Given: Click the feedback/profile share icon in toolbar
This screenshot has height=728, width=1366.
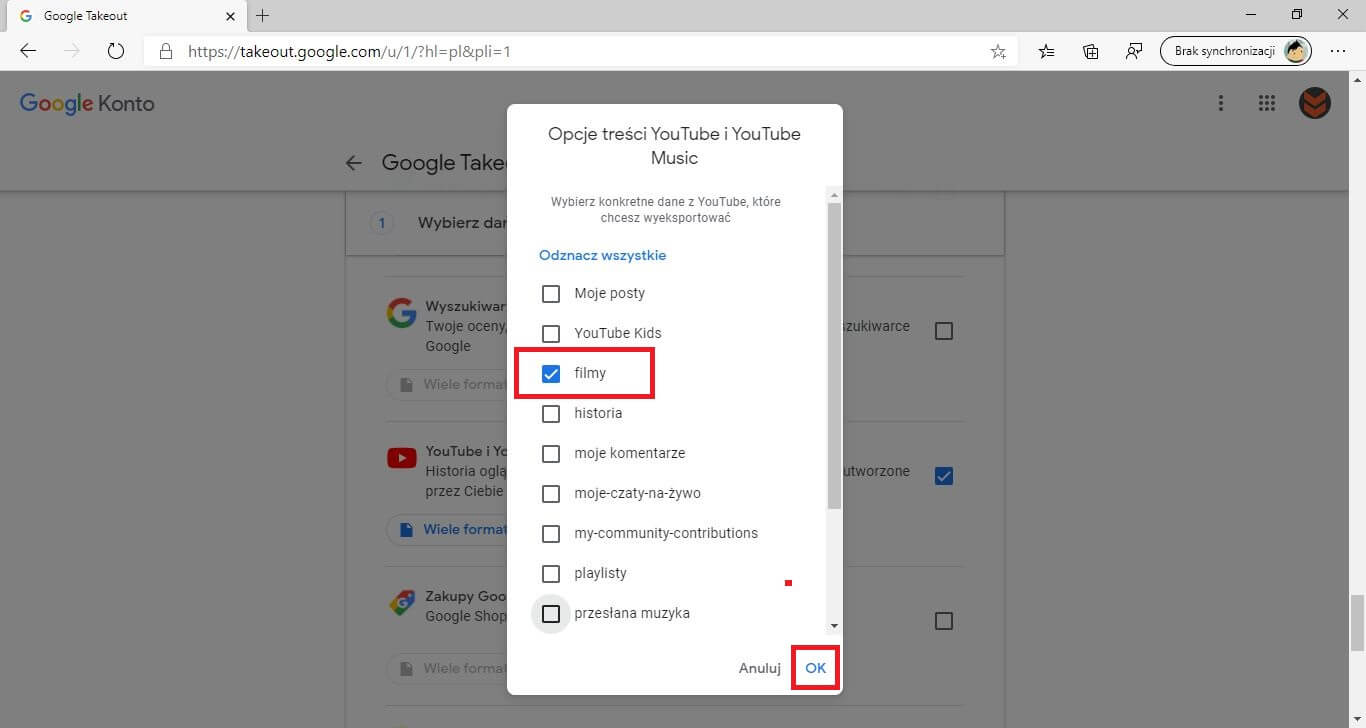Looking at the screenshot, I should coord(1134,51).
